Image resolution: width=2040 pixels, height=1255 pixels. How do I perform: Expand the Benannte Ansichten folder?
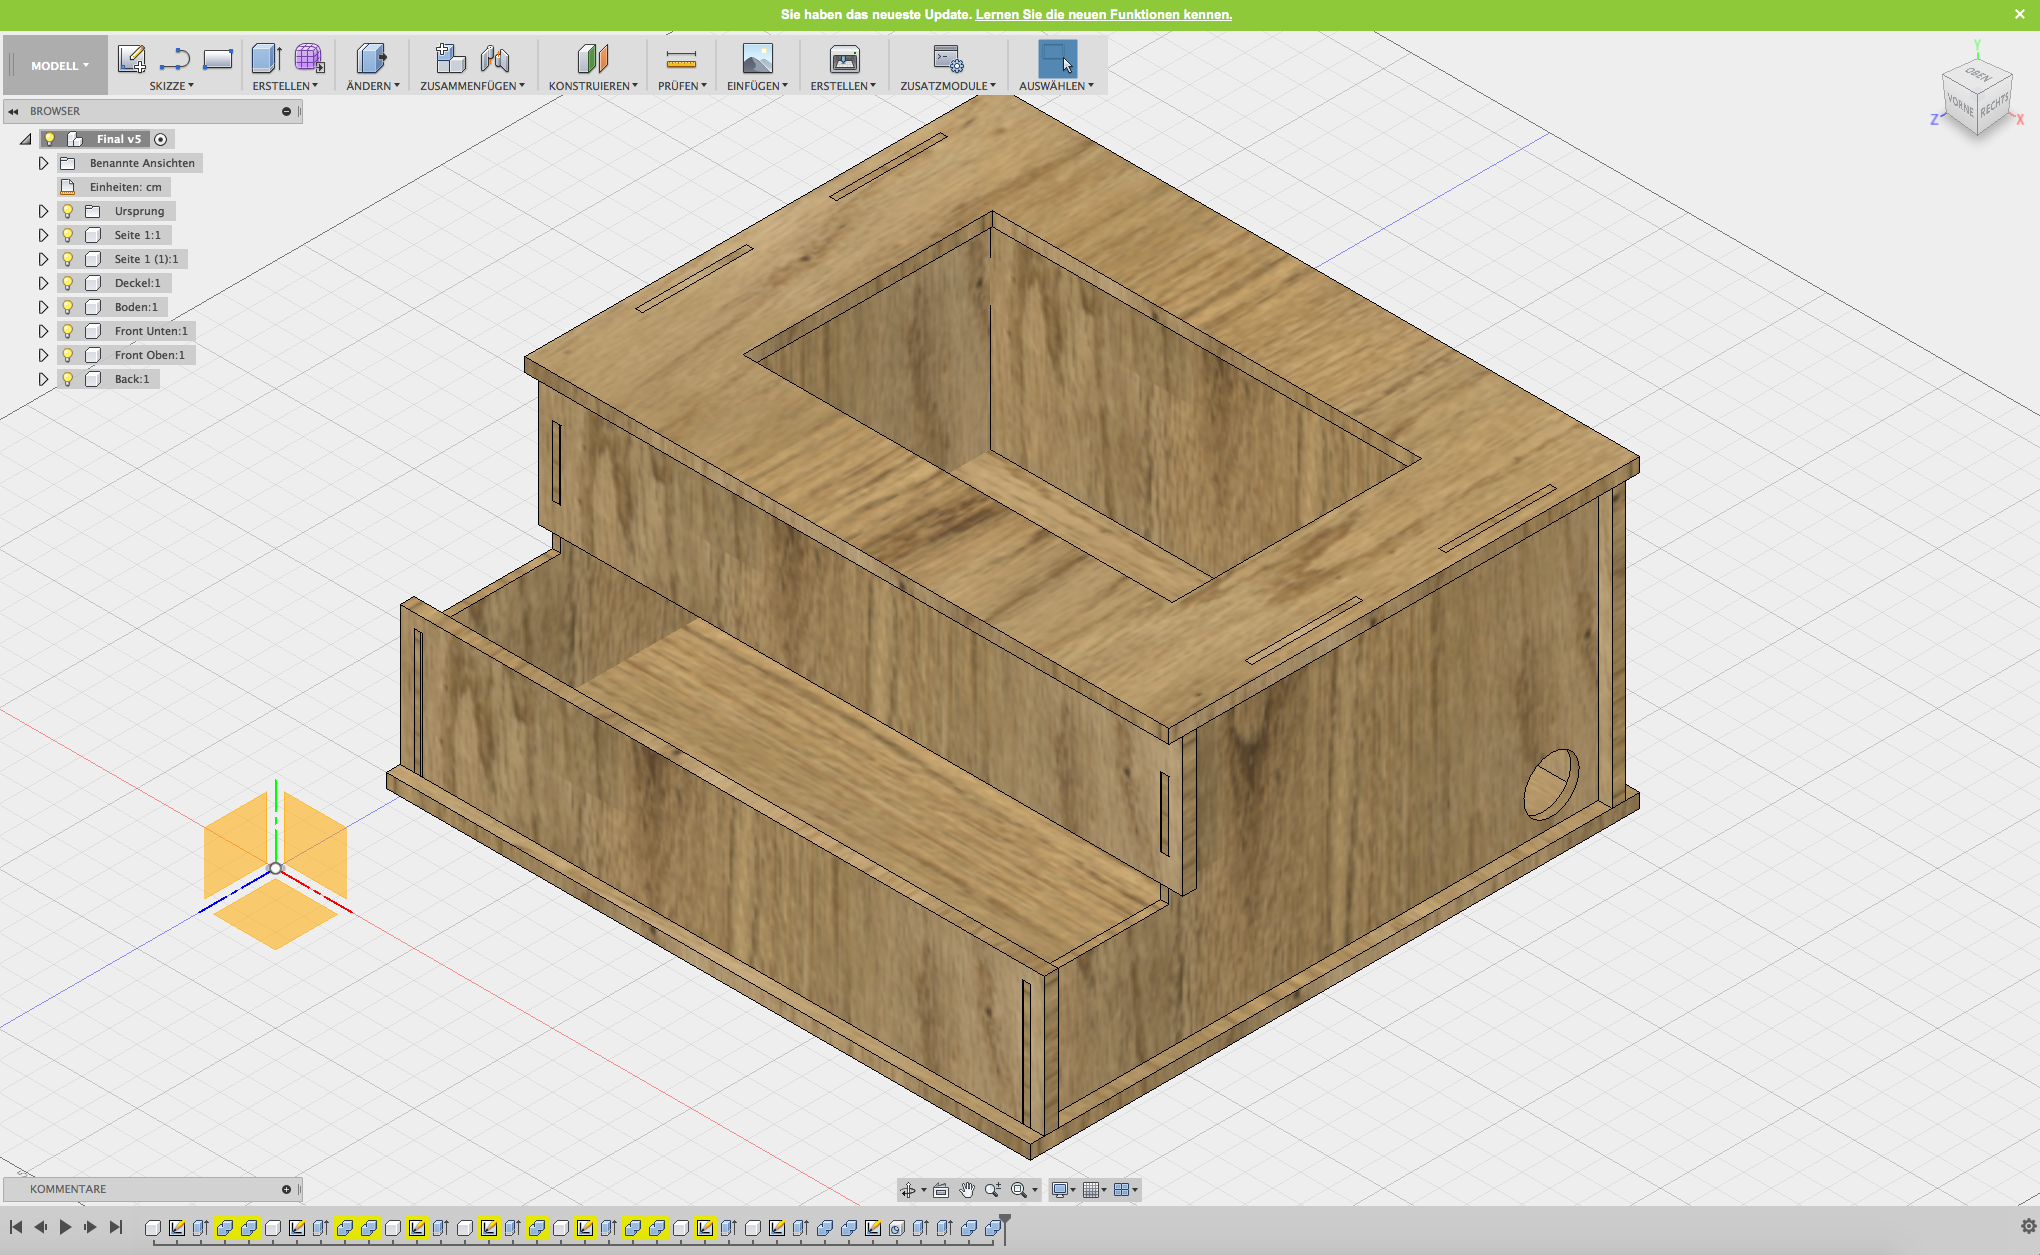[43, 163]
